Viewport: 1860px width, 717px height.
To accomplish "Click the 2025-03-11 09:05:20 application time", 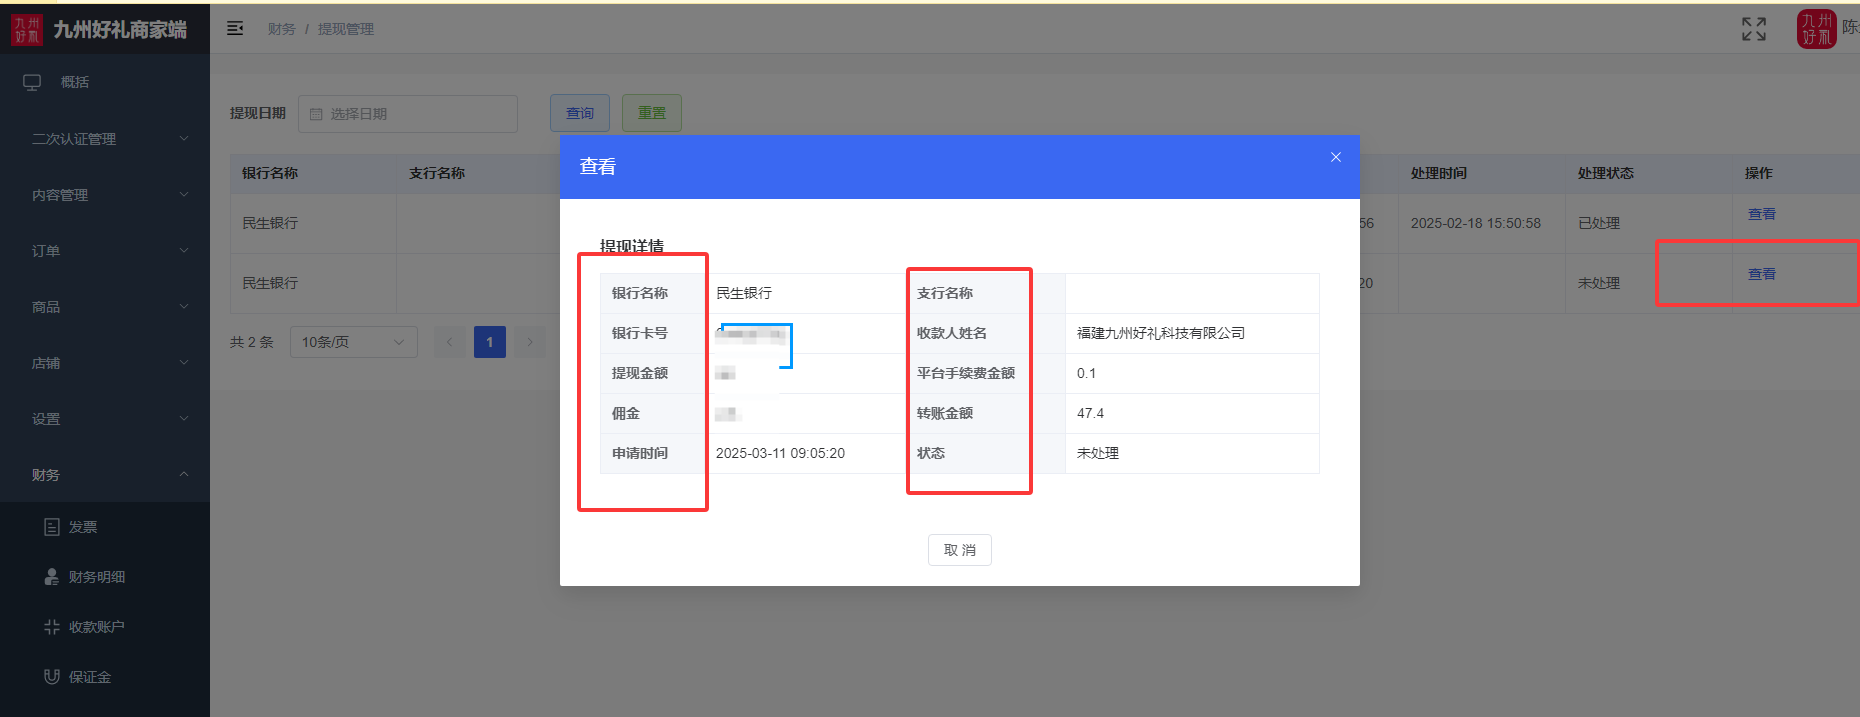I will (780, 453).
